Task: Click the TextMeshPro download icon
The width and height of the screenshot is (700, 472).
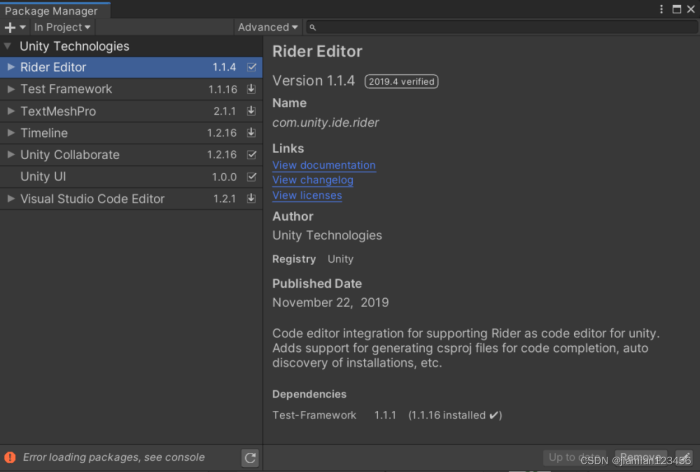Action: [251, 111]
